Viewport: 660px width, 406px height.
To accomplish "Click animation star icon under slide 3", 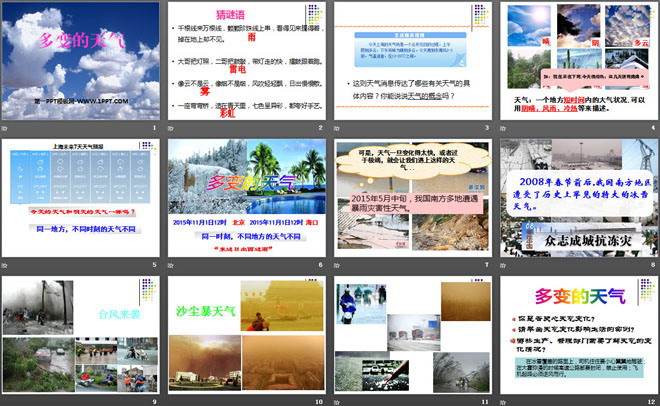I will click(x=337, y=128).
